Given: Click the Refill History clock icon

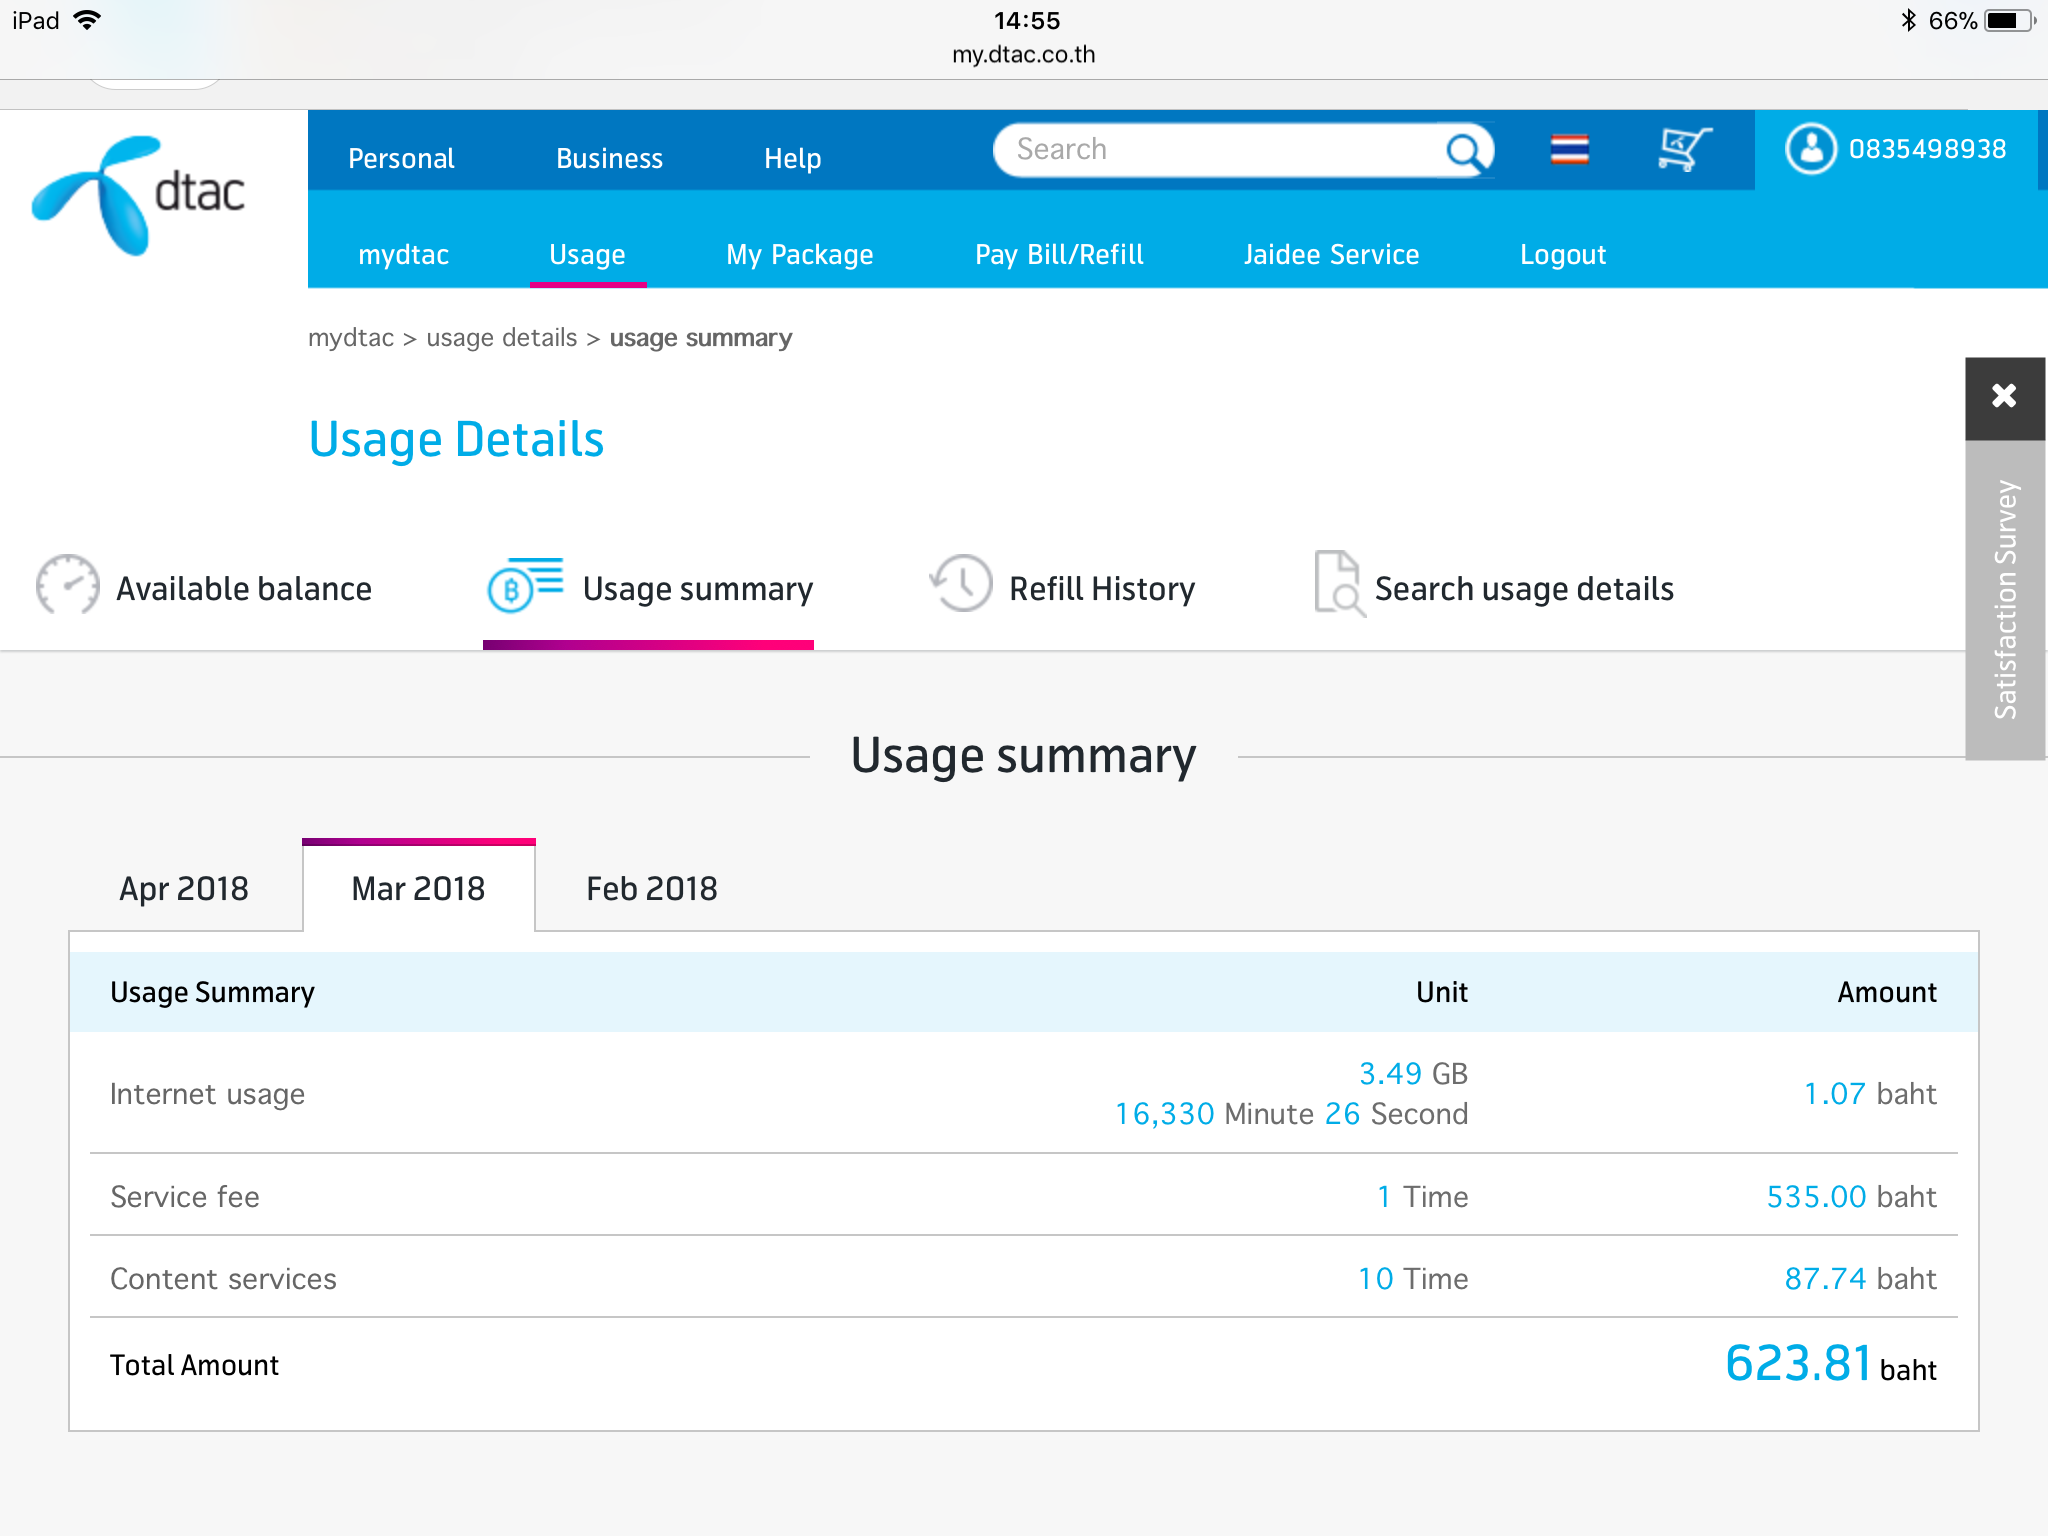Looking at the screenshot, I should click(x=961, y=583).
